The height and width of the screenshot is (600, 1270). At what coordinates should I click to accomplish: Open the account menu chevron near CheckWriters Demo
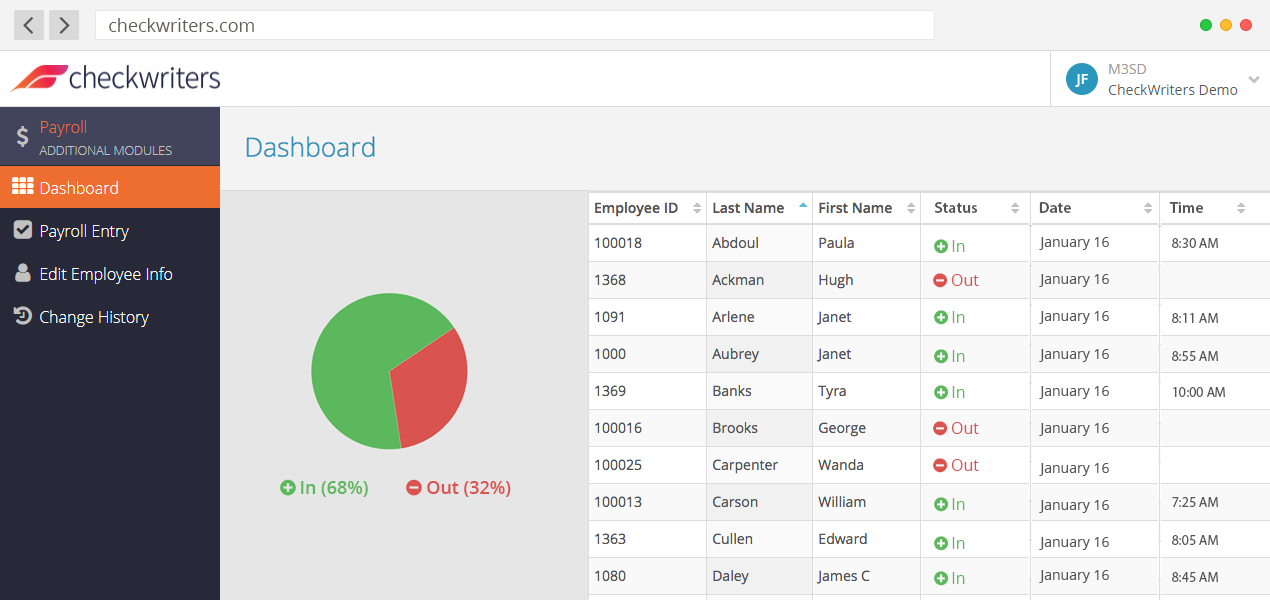tap(1254, 78)
